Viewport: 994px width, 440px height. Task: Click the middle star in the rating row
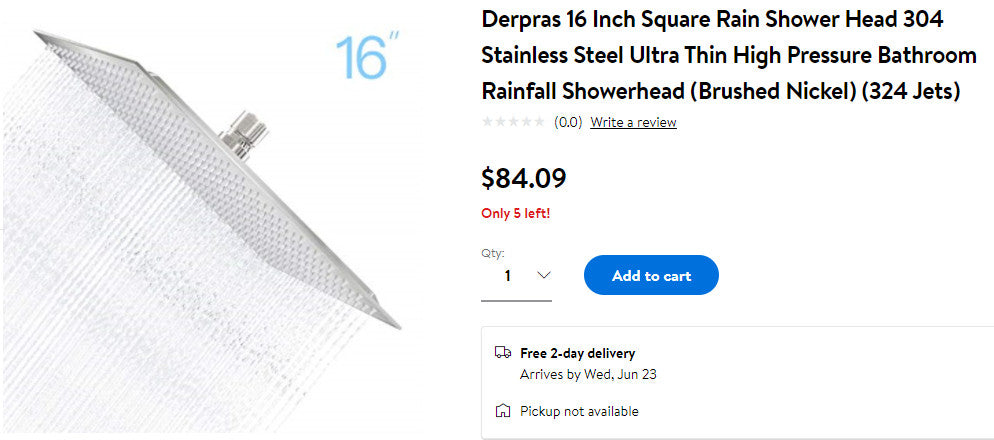point(515,122)
